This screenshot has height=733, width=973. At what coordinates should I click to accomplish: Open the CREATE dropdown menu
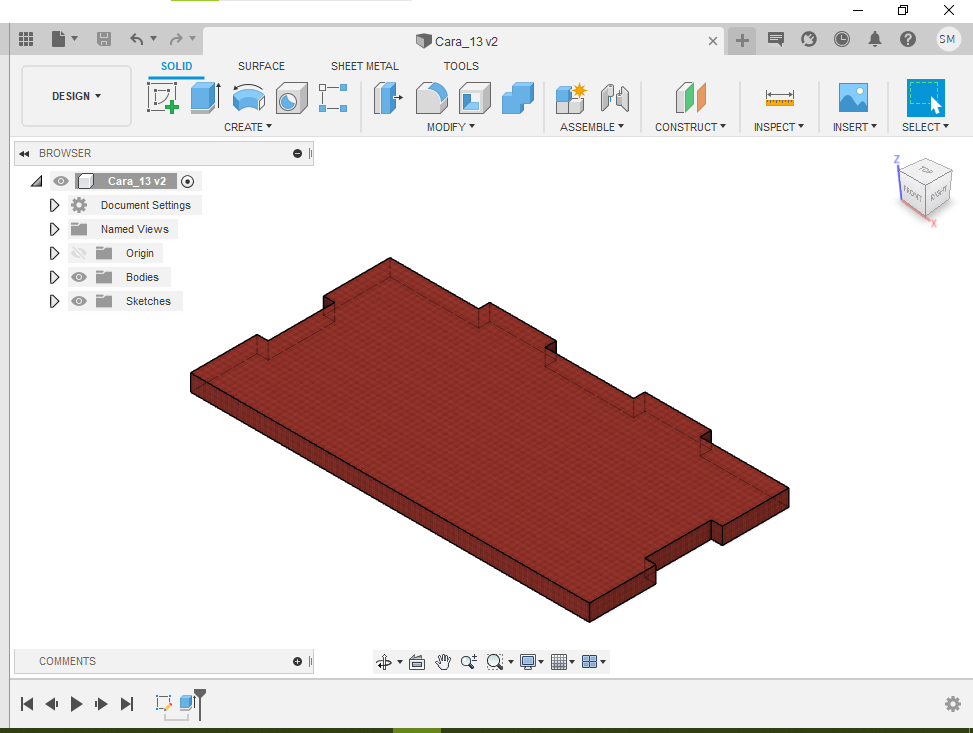pos(248,127)
